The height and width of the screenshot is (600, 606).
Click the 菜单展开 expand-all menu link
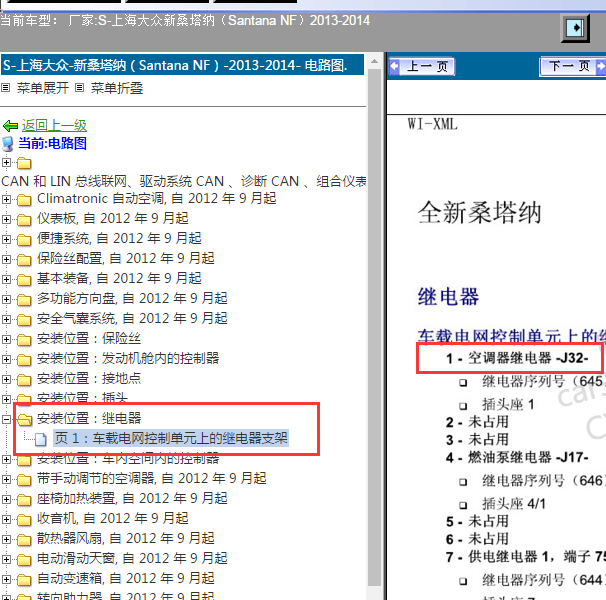coord(43,88)
